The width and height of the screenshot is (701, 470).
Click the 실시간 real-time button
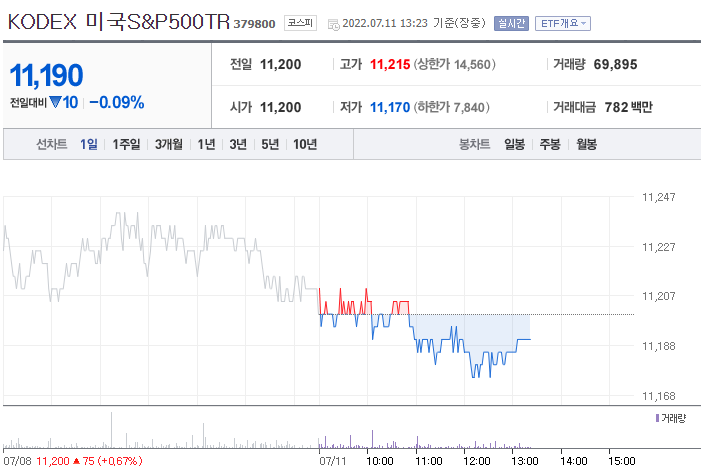click(511, 23)
